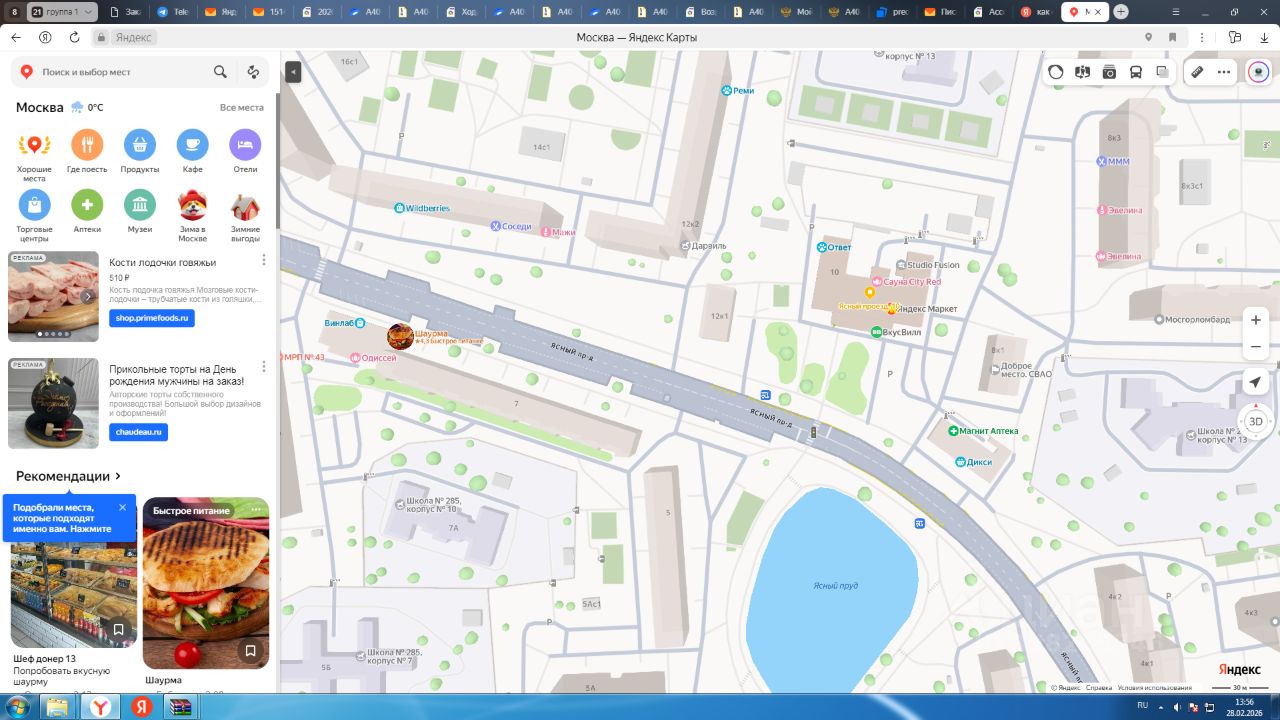This screenshot has width=1280, height=720.
Task: Choose the Аптеки category
Action: [x=87, y=211]
